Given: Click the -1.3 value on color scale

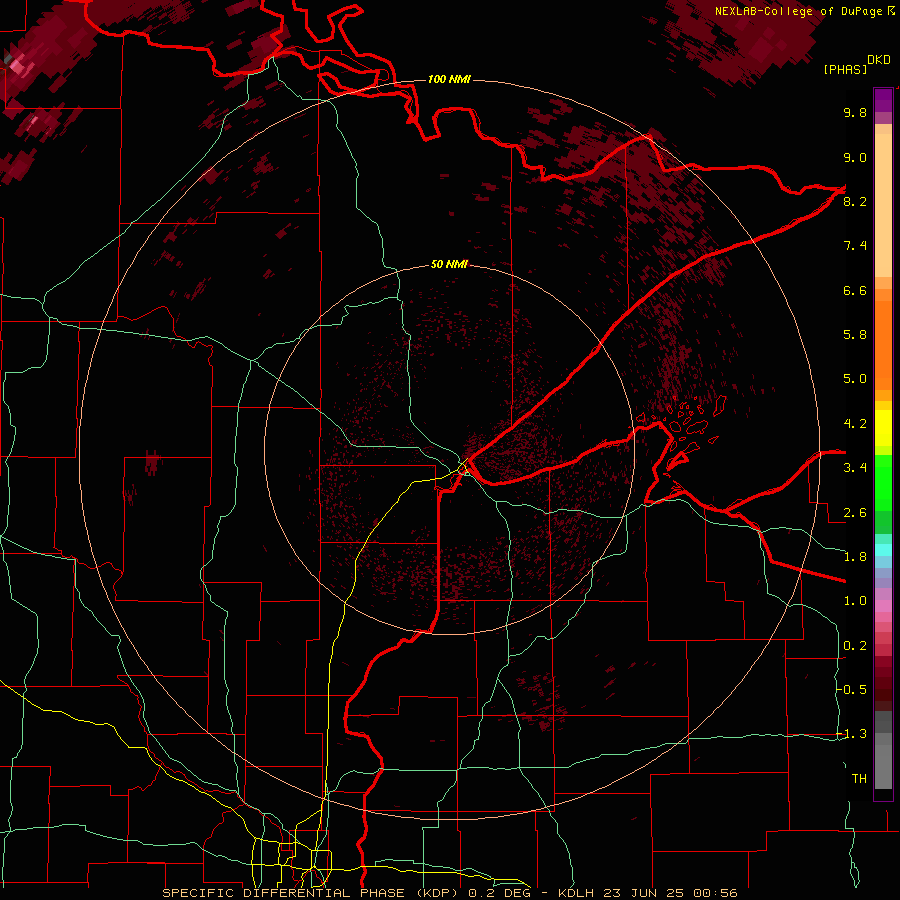Looking at the screenshot, I should pos(851,734).
